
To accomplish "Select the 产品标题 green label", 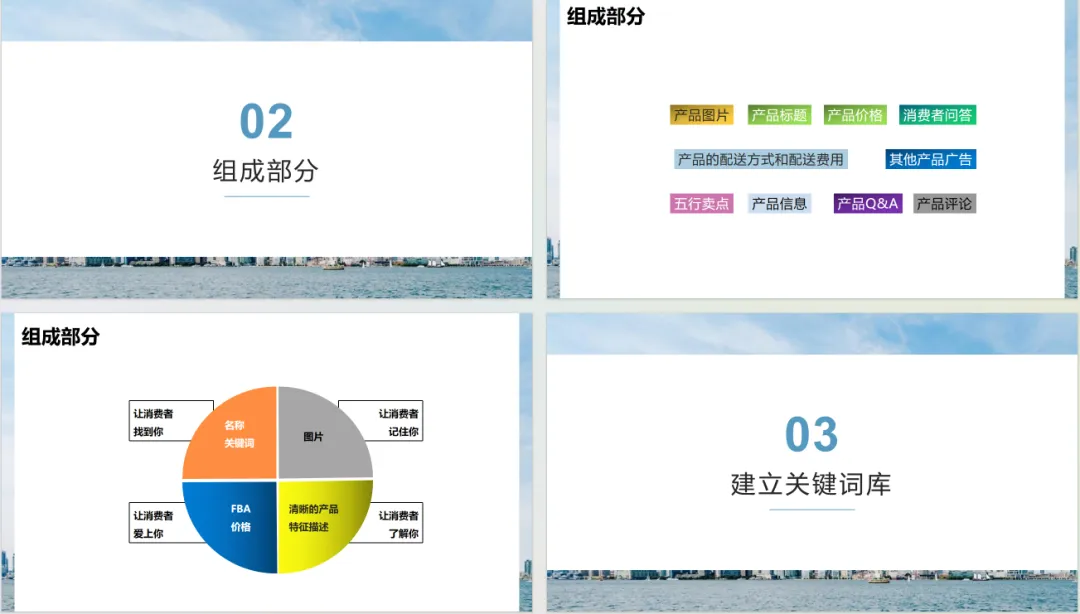I will [x=779, y=115].
